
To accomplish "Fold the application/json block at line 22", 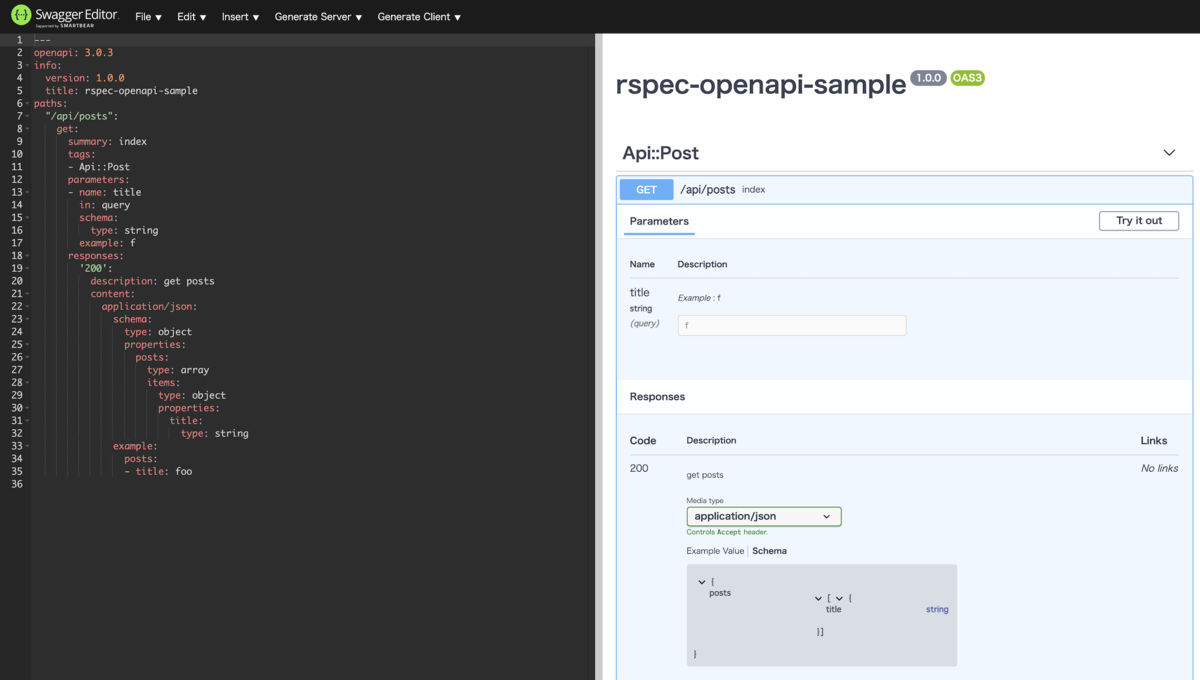I will click(x=27, y=306).
